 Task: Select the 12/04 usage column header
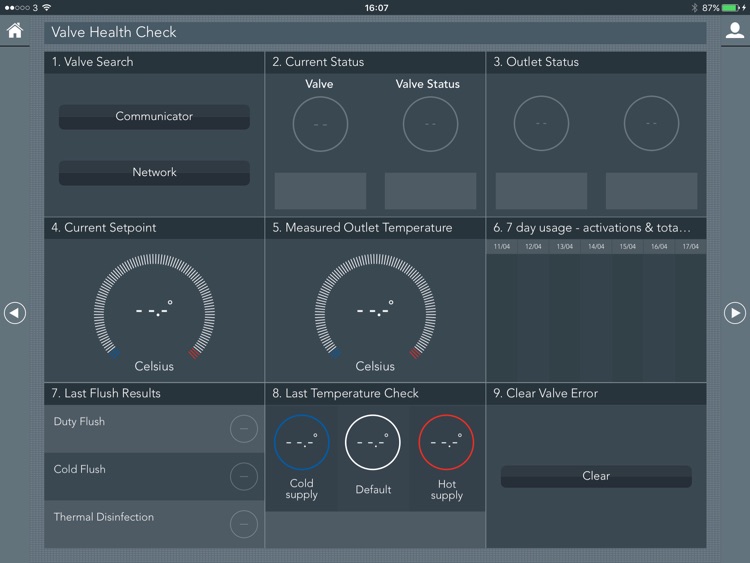[533, 246]
